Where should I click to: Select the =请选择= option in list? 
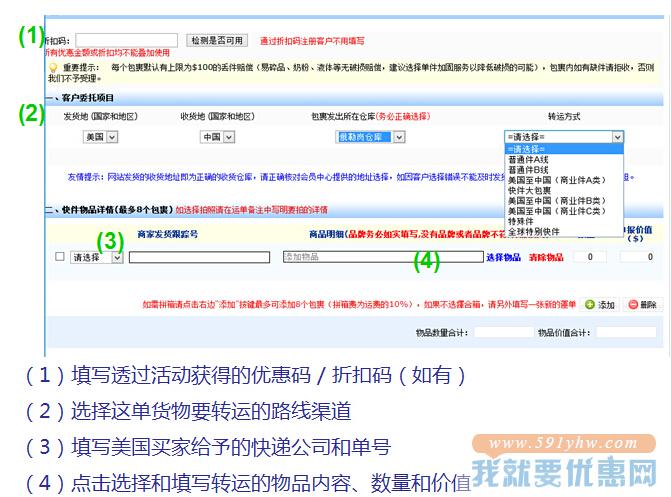pyautogui.click(x=564, y=149)
